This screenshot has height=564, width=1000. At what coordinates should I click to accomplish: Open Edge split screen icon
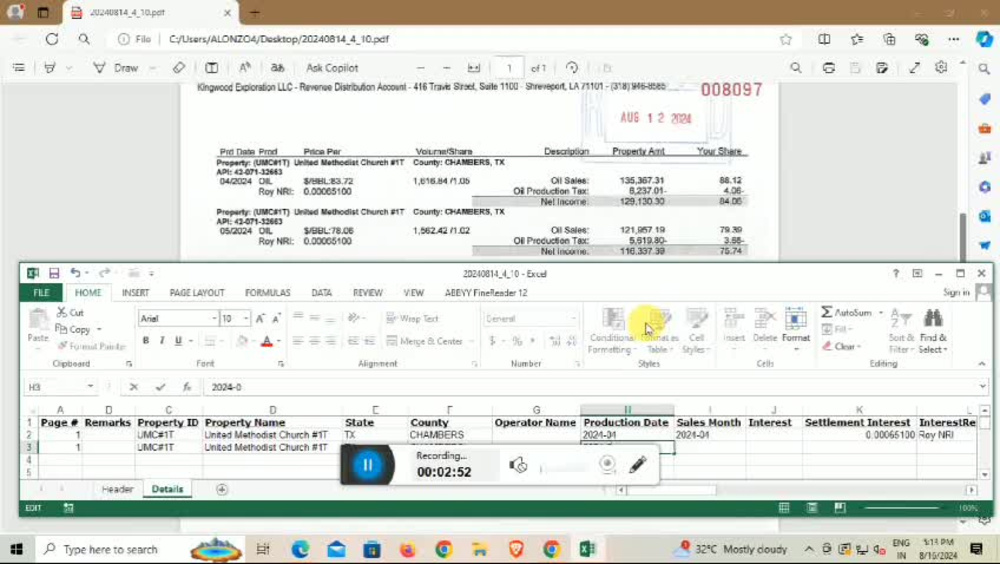click(x=824, y=40)
